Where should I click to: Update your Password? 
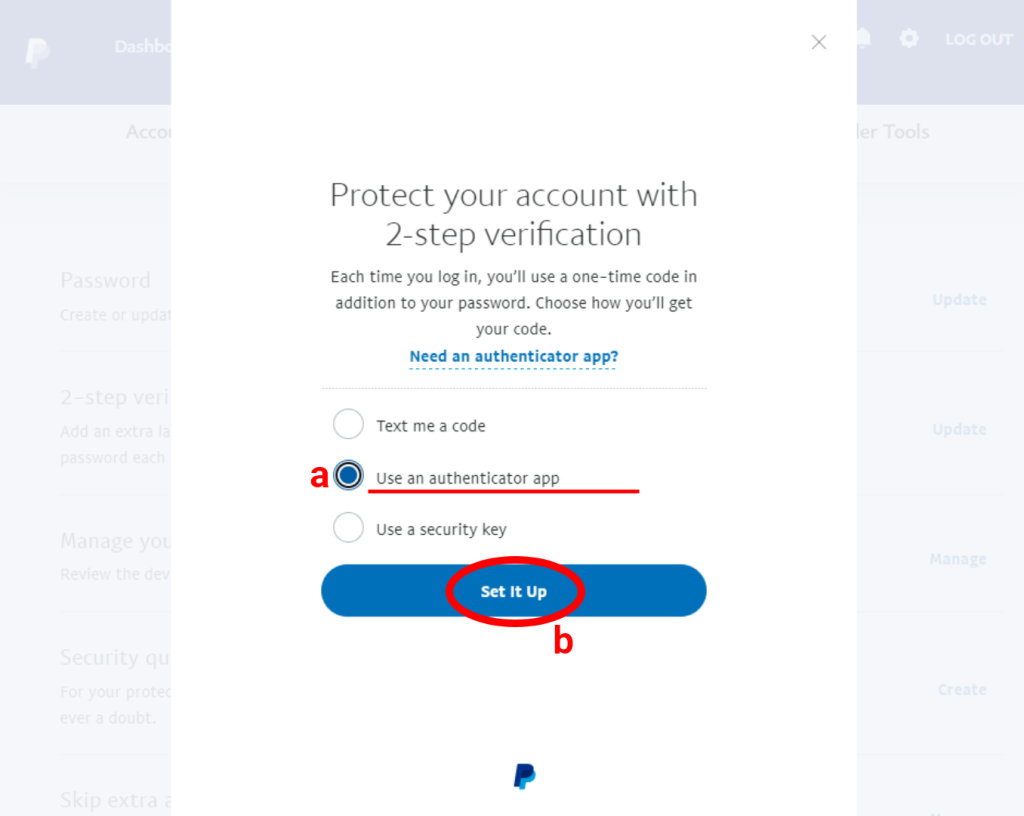click(x=958, y=299)
